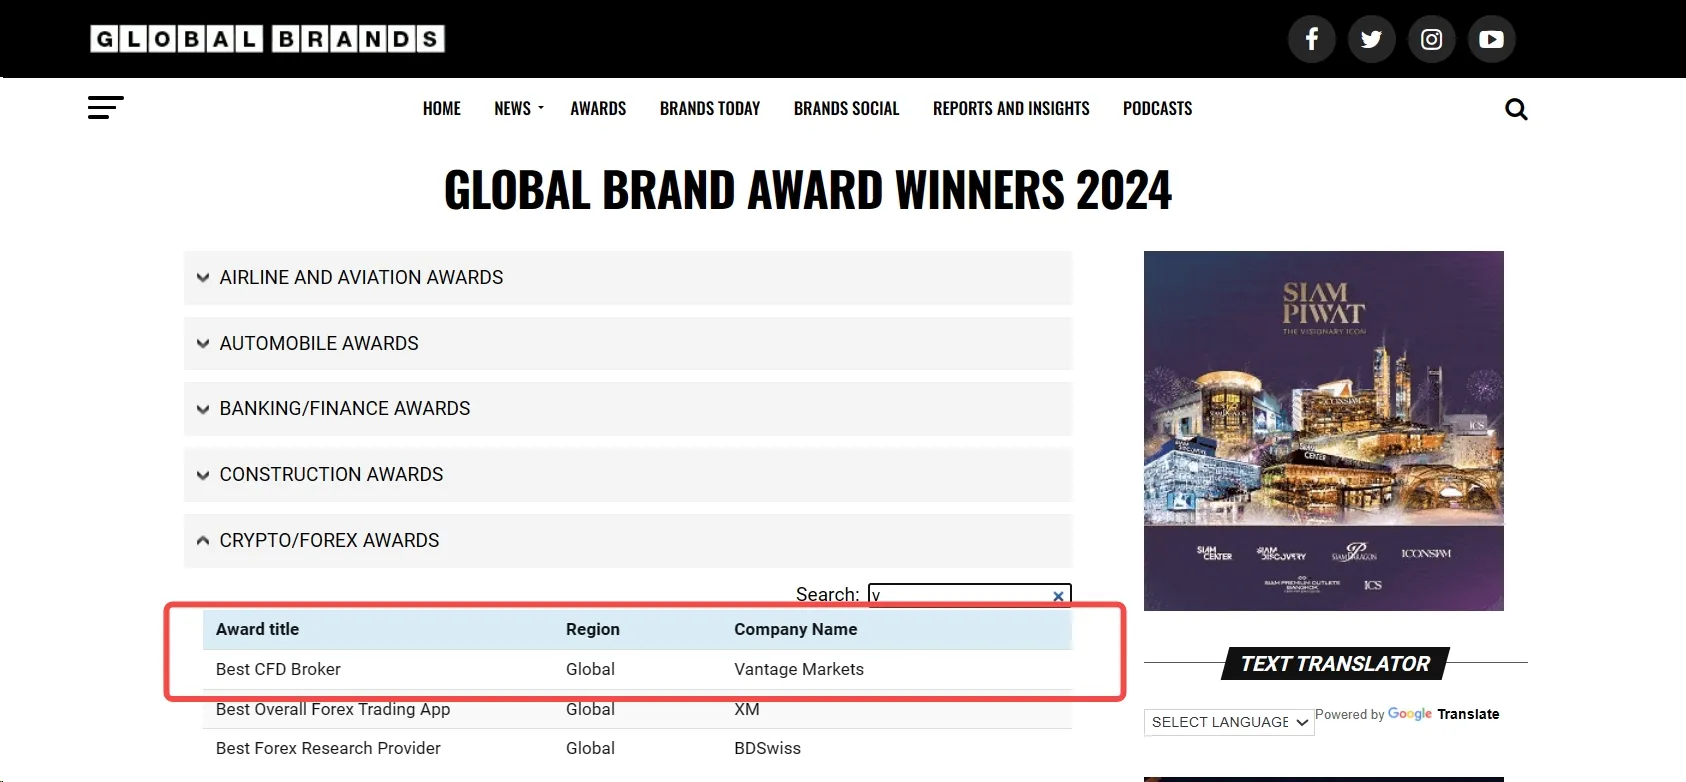Sort by the Company Name column

[x=795, y=629]
